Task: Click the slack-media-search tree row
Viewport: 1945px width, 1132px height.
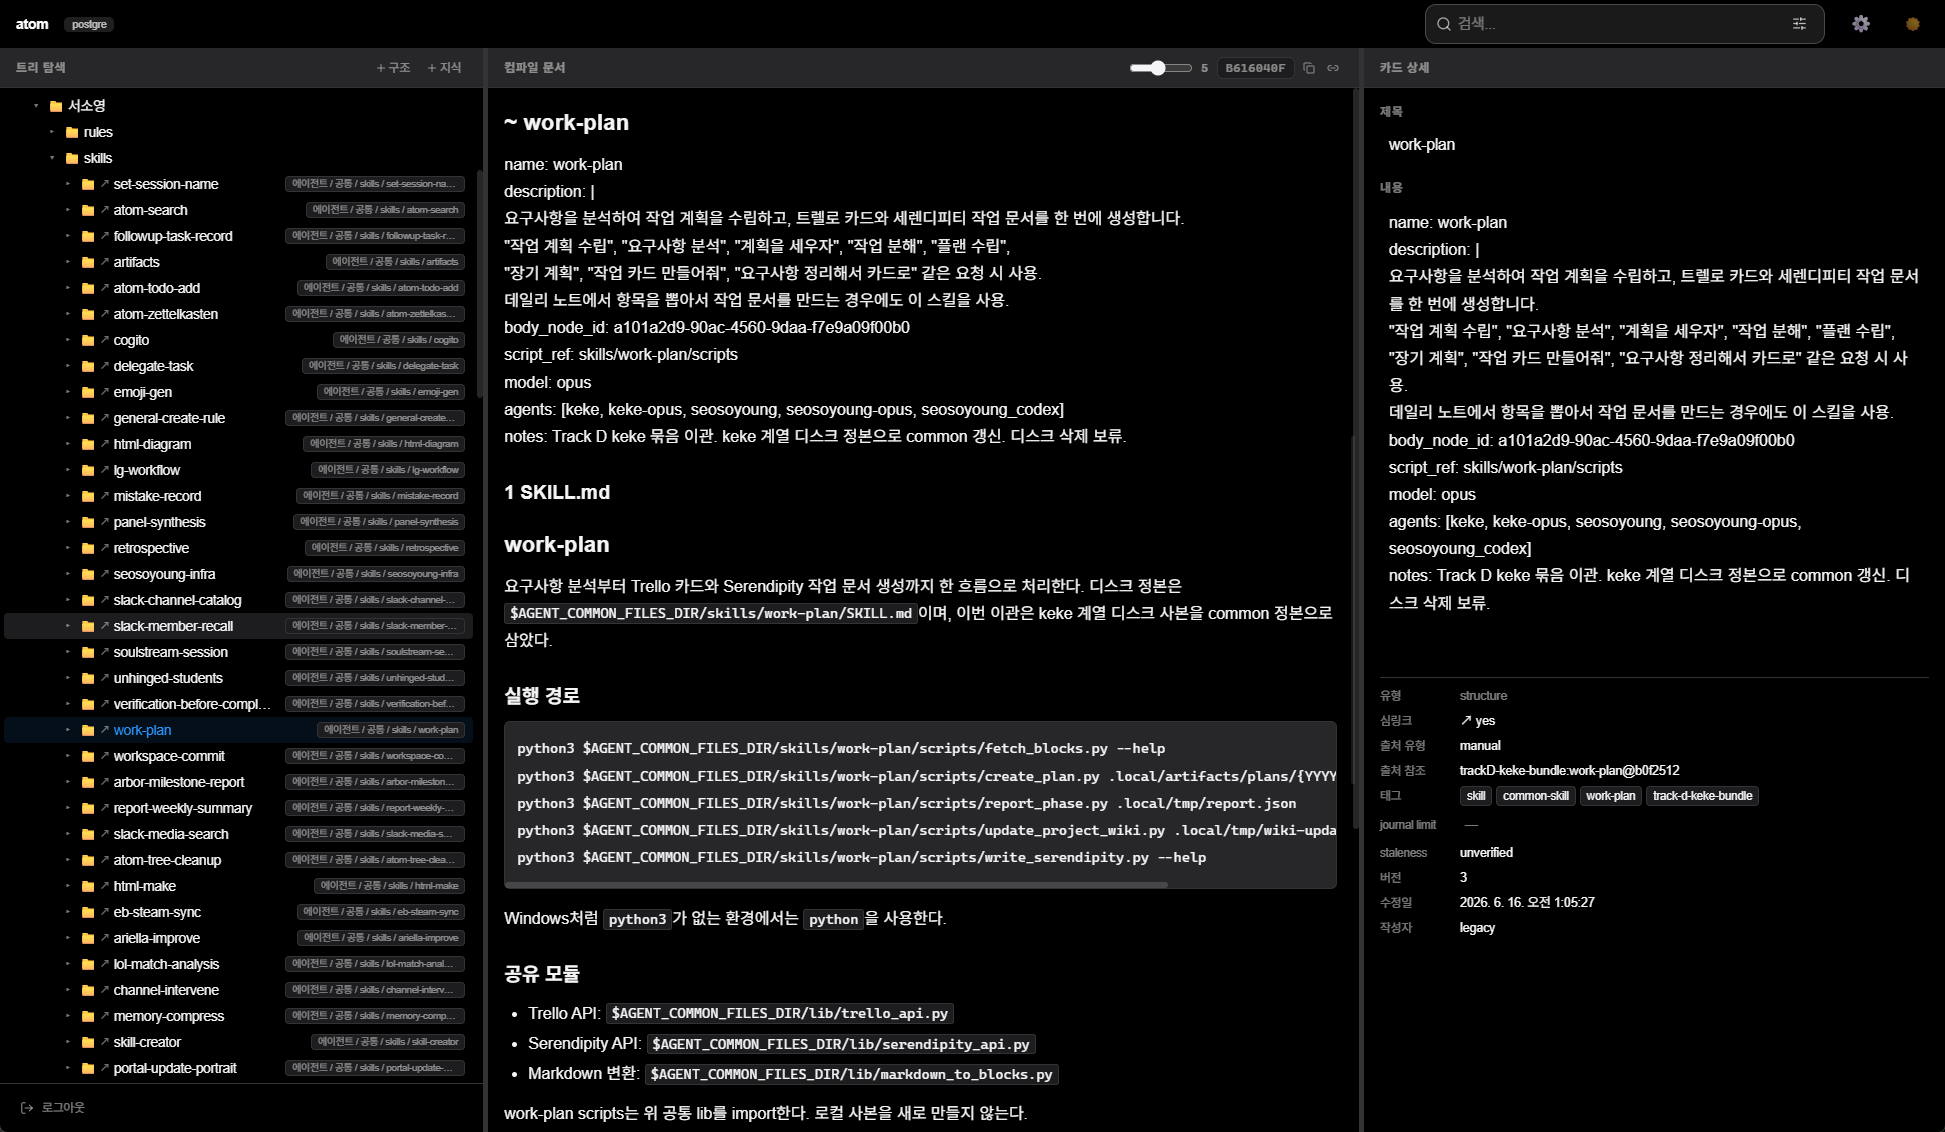Action: click(x=238, y=834)
